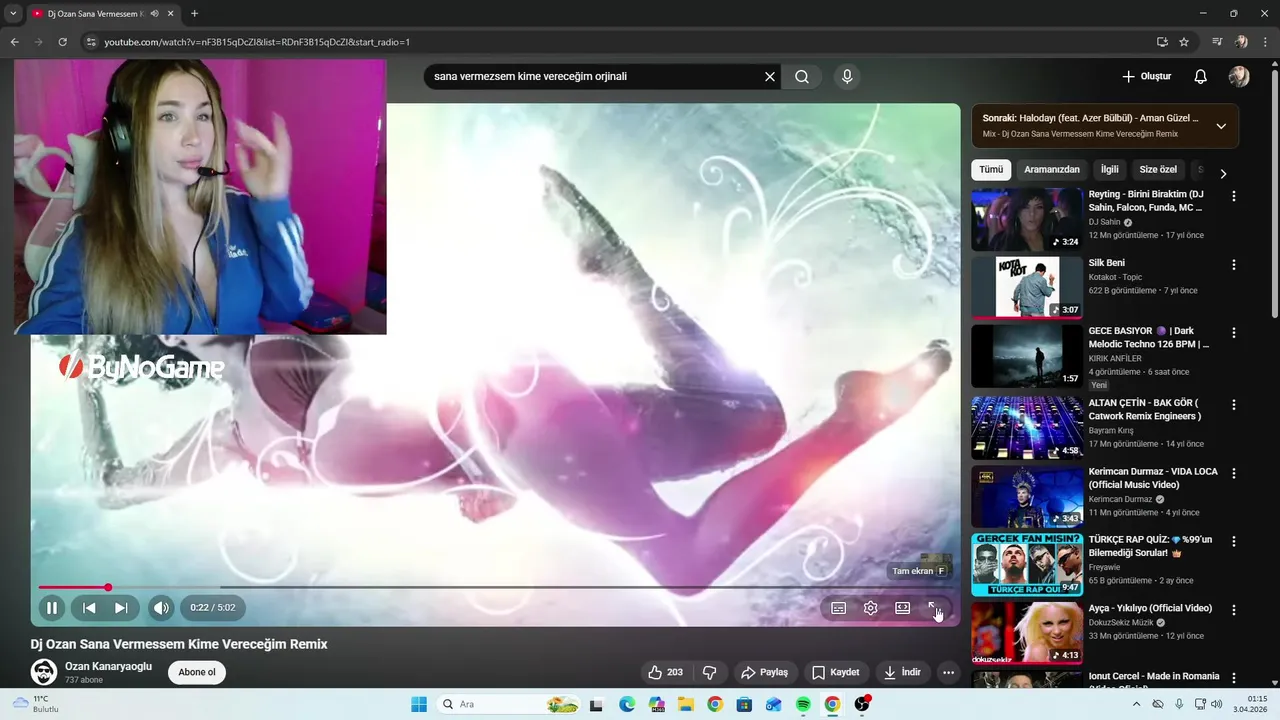Screen dimensions: 1280x720
Task: Open Microsoft Edge from the taskbar
Action: coord(627,704)
